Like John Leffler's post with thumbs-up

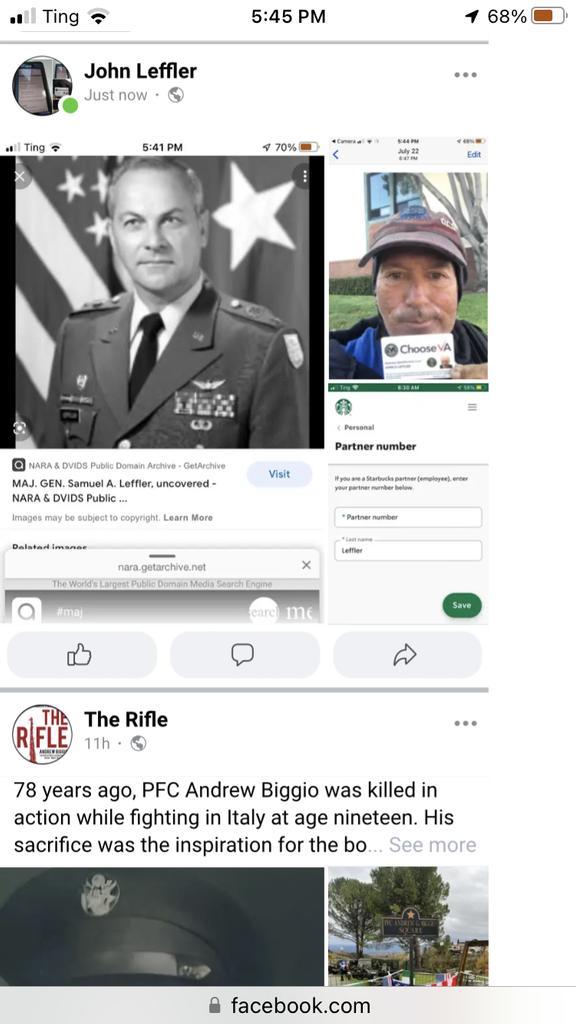(81, 654)
